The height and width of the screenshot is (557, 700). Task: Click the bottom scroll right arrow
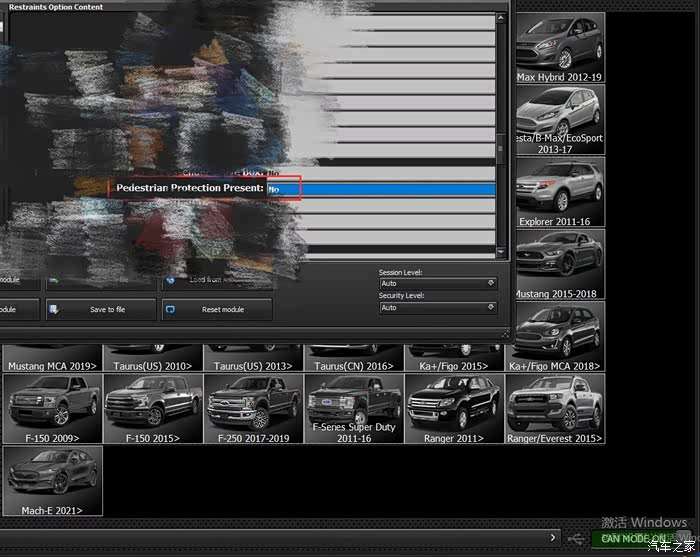(x=554, y=539)
